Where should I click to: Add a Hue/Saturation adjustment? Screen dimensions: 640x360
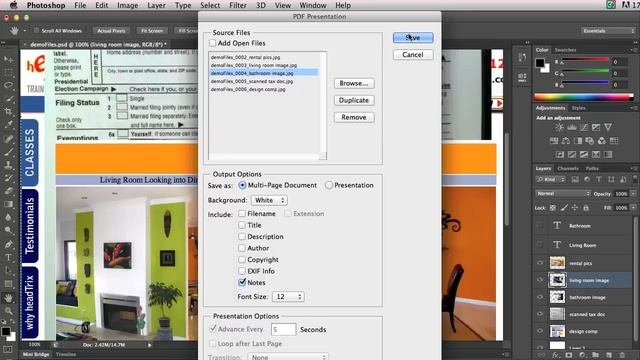(x=553, y=141)
